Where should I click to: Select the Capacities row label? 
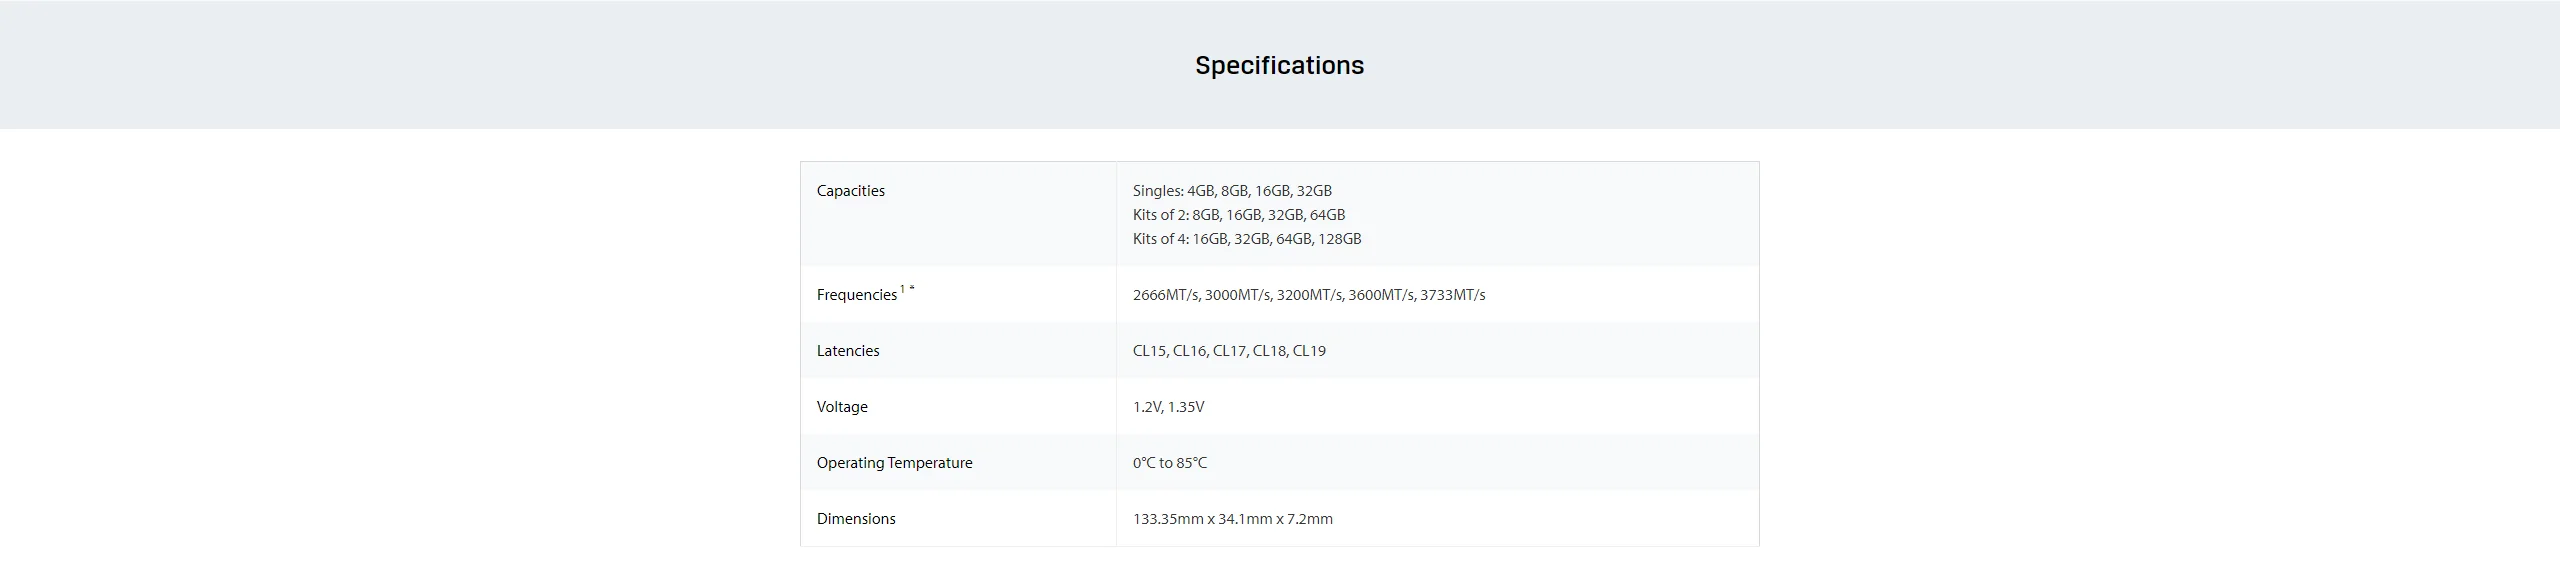click(850, 191)
